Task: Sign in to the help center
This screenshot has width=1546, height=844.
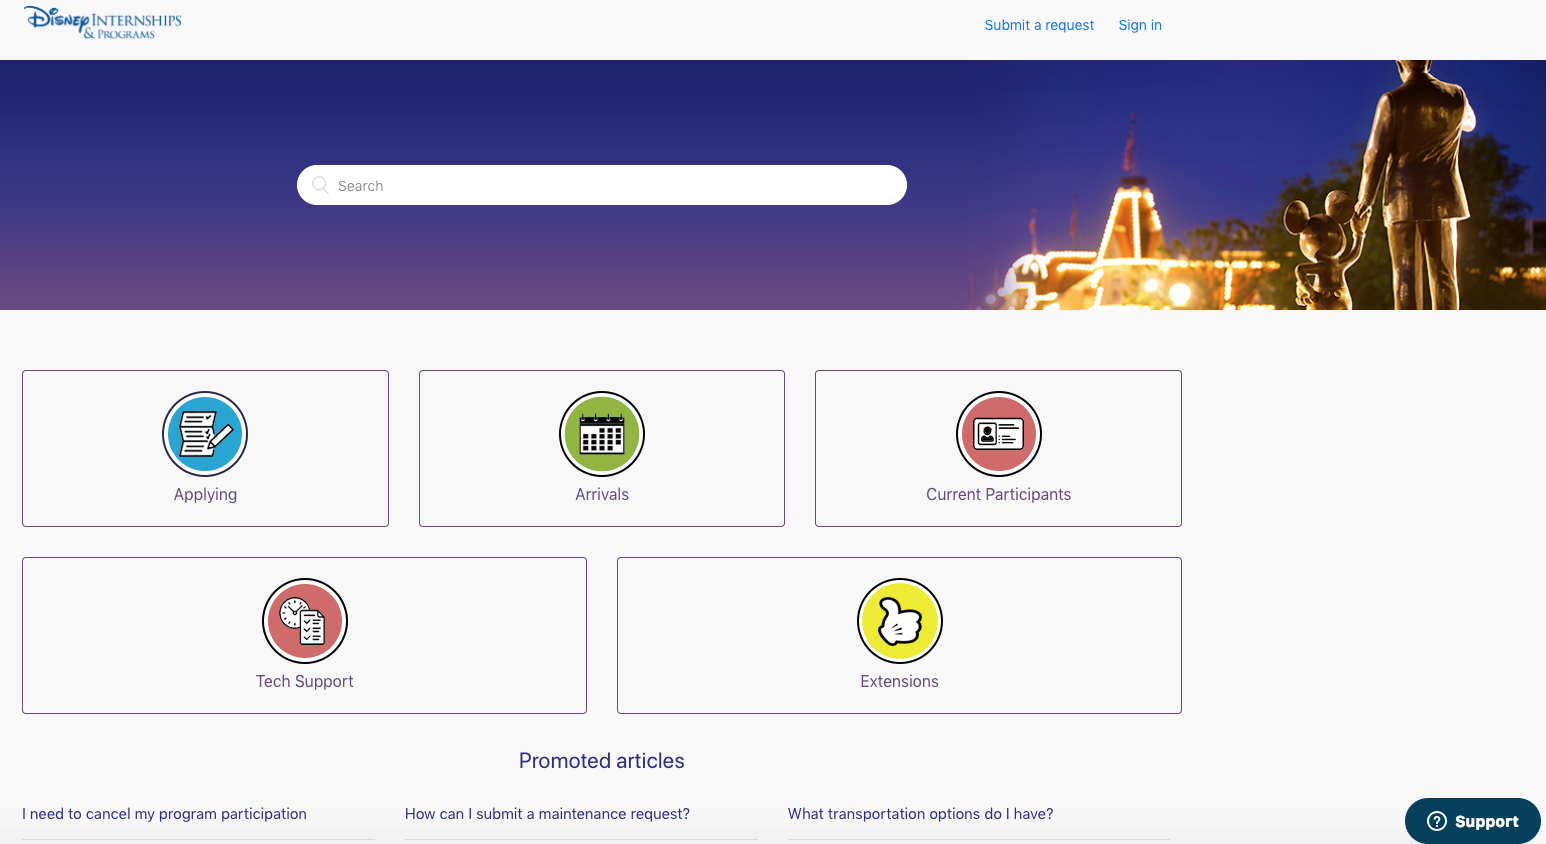Action: 1139,24
